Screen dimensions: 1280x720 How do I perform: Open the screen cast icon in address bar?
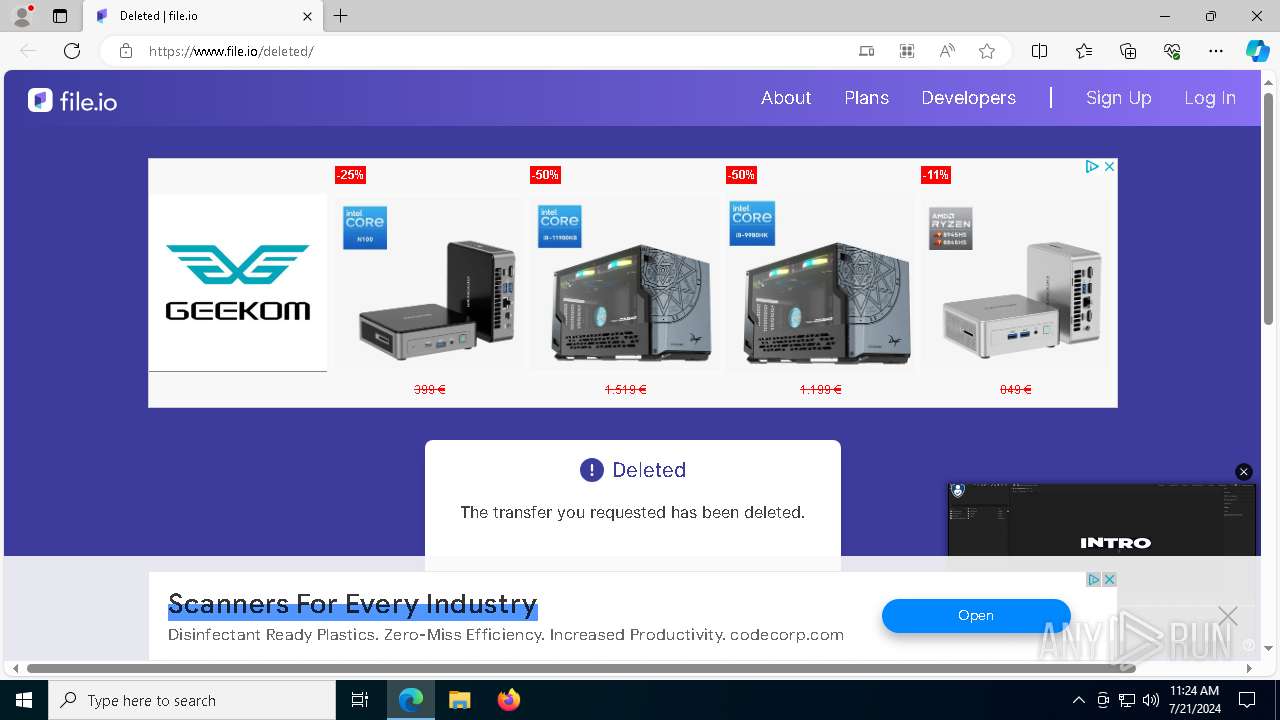click(867, 51)
